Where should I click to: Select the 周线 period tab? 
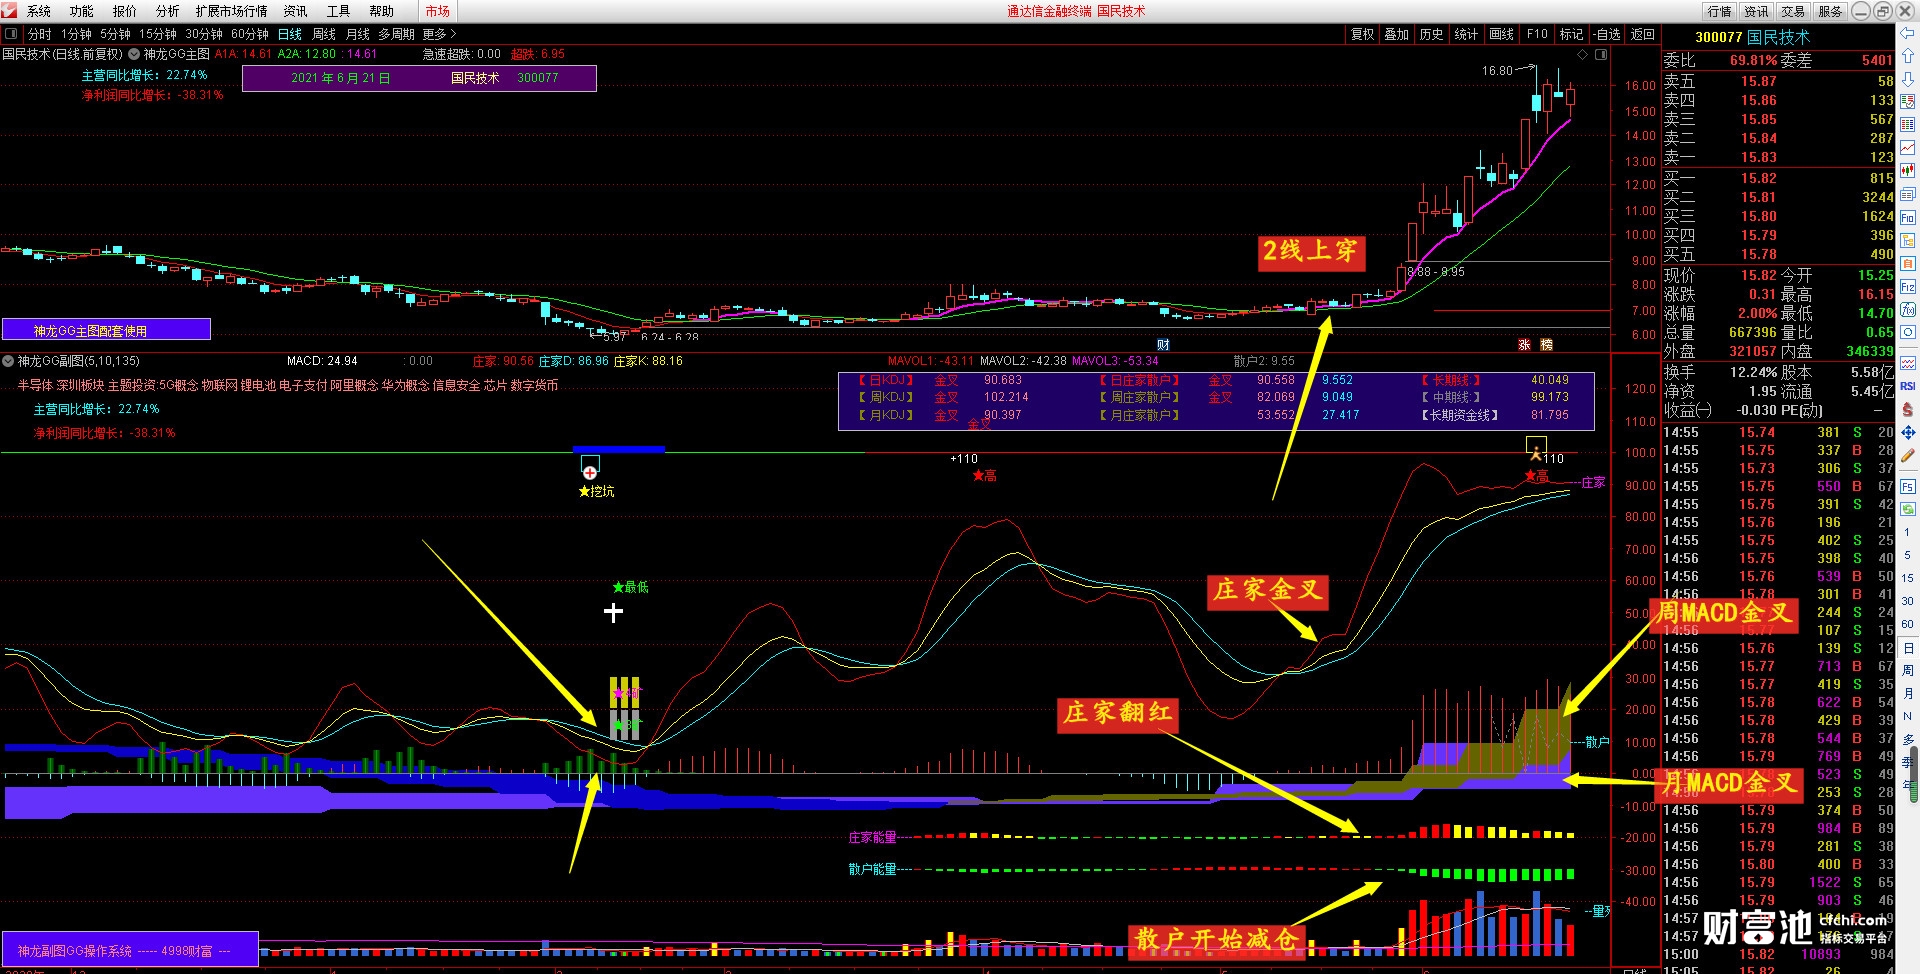point(324,34)
